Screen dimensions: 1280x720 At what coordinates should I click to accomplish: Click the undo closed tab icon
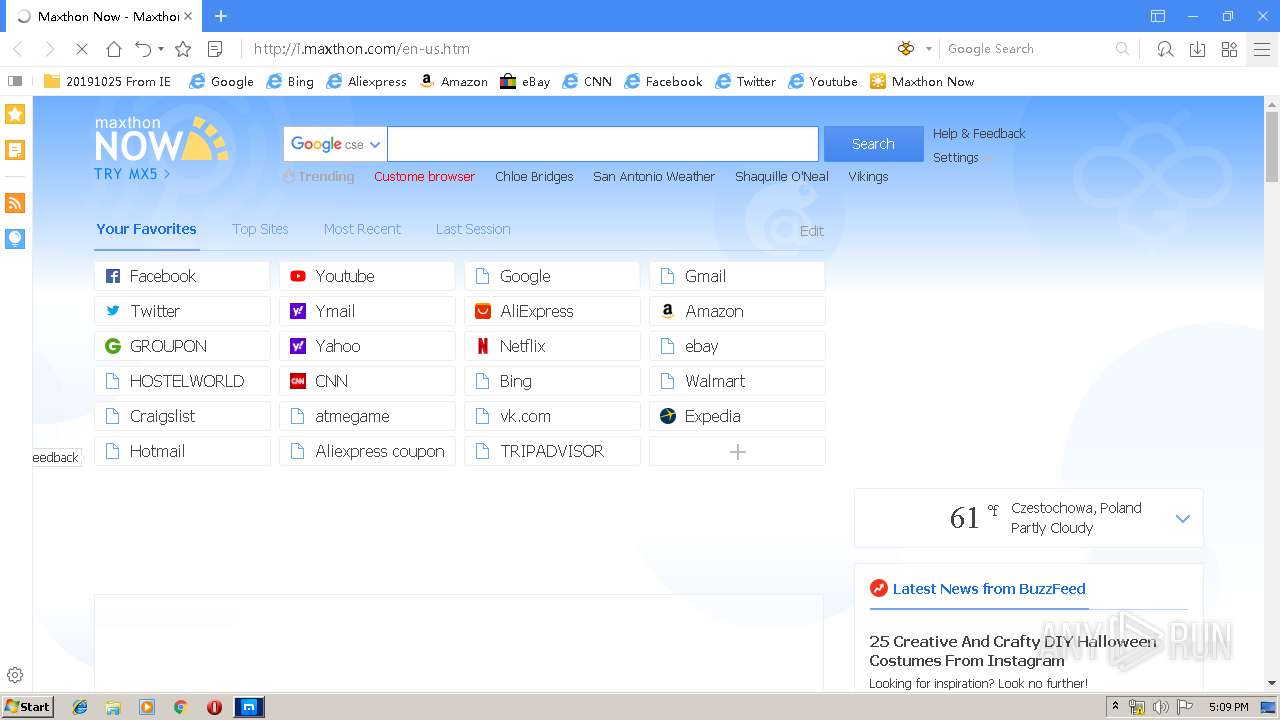tap(143, 49)
